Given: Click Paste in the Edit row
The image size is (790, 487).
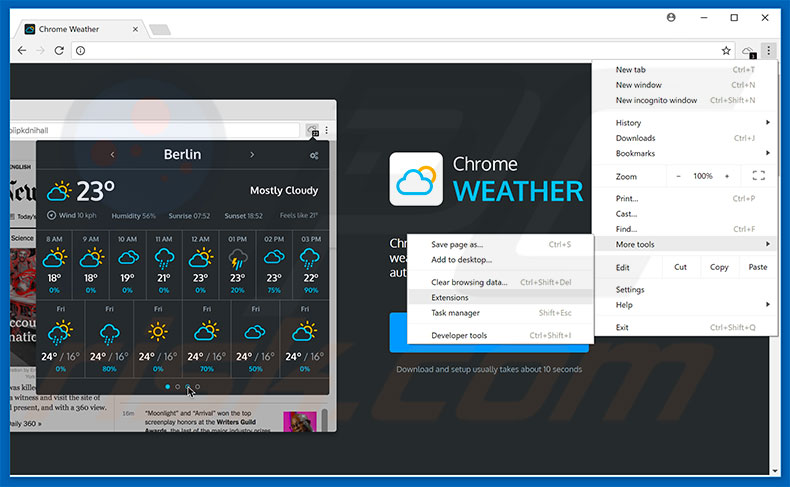Looking at the screenshot, I should (x=757, y=267).
